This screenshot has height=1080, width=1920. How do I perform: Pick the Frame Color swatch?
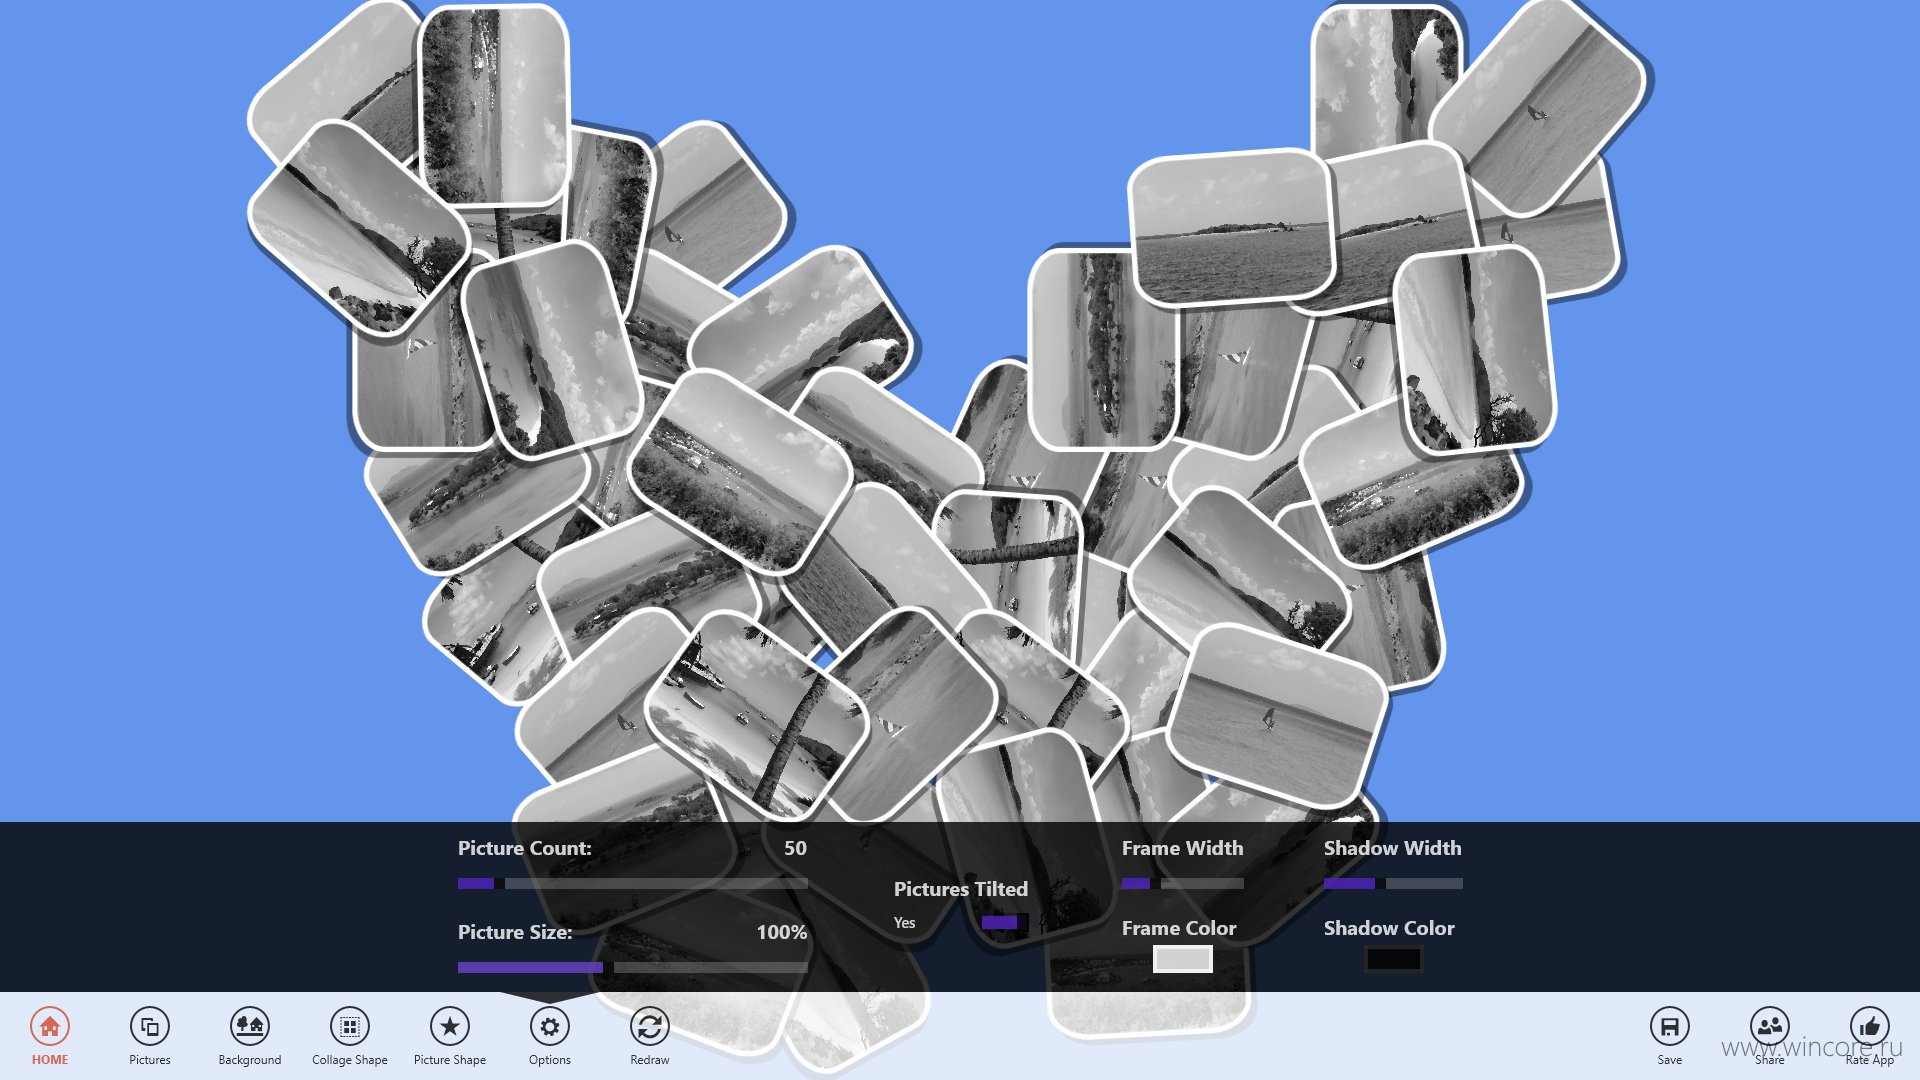point(1183,959)
